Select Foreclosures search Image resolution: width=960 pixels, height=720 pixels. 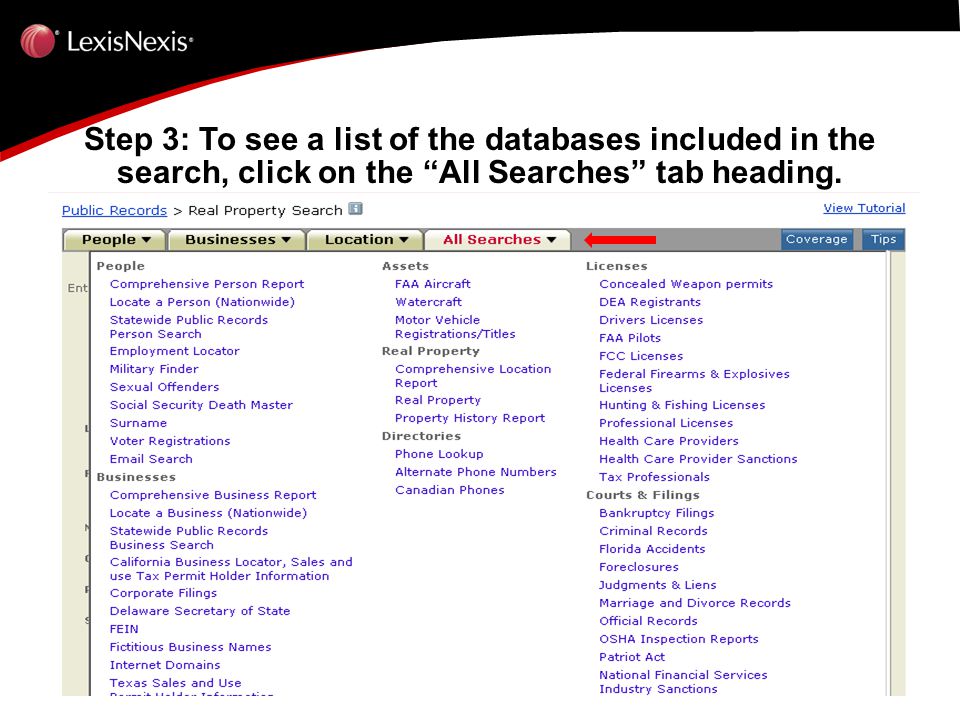click(x=639, y=567)
